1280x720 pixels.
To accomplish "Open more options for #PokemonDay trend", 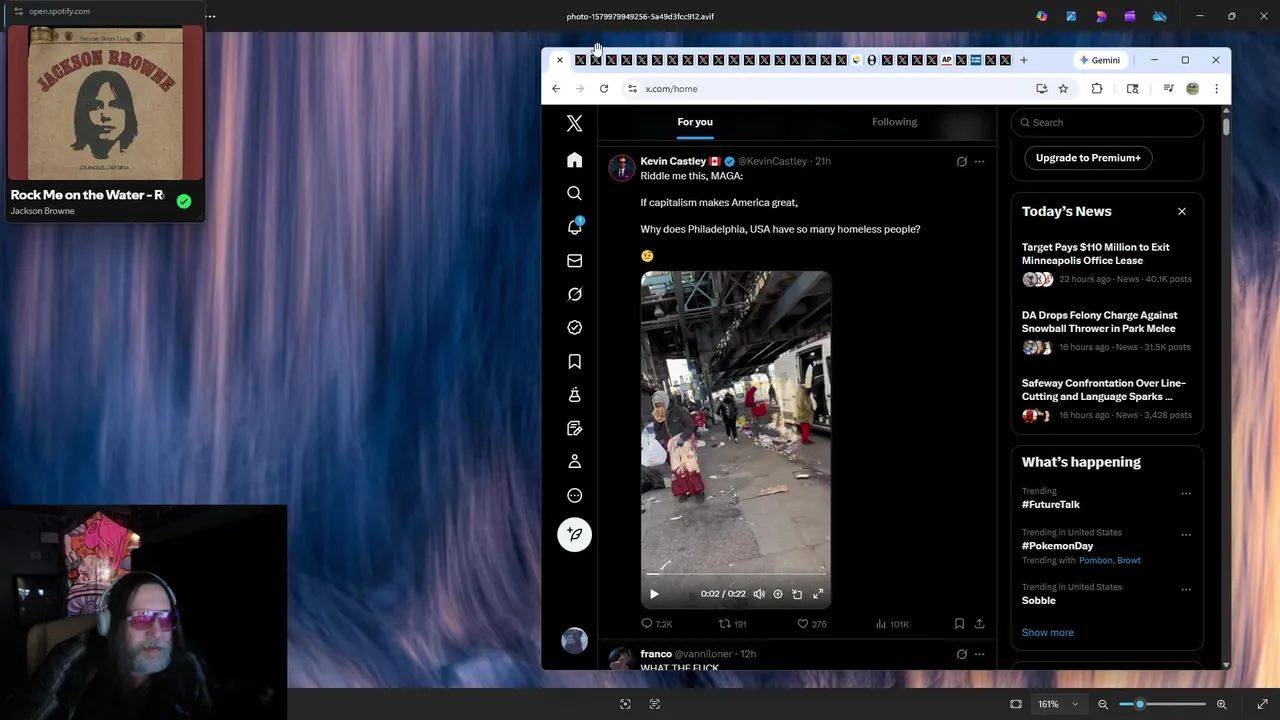I will tap(1186, 534).
